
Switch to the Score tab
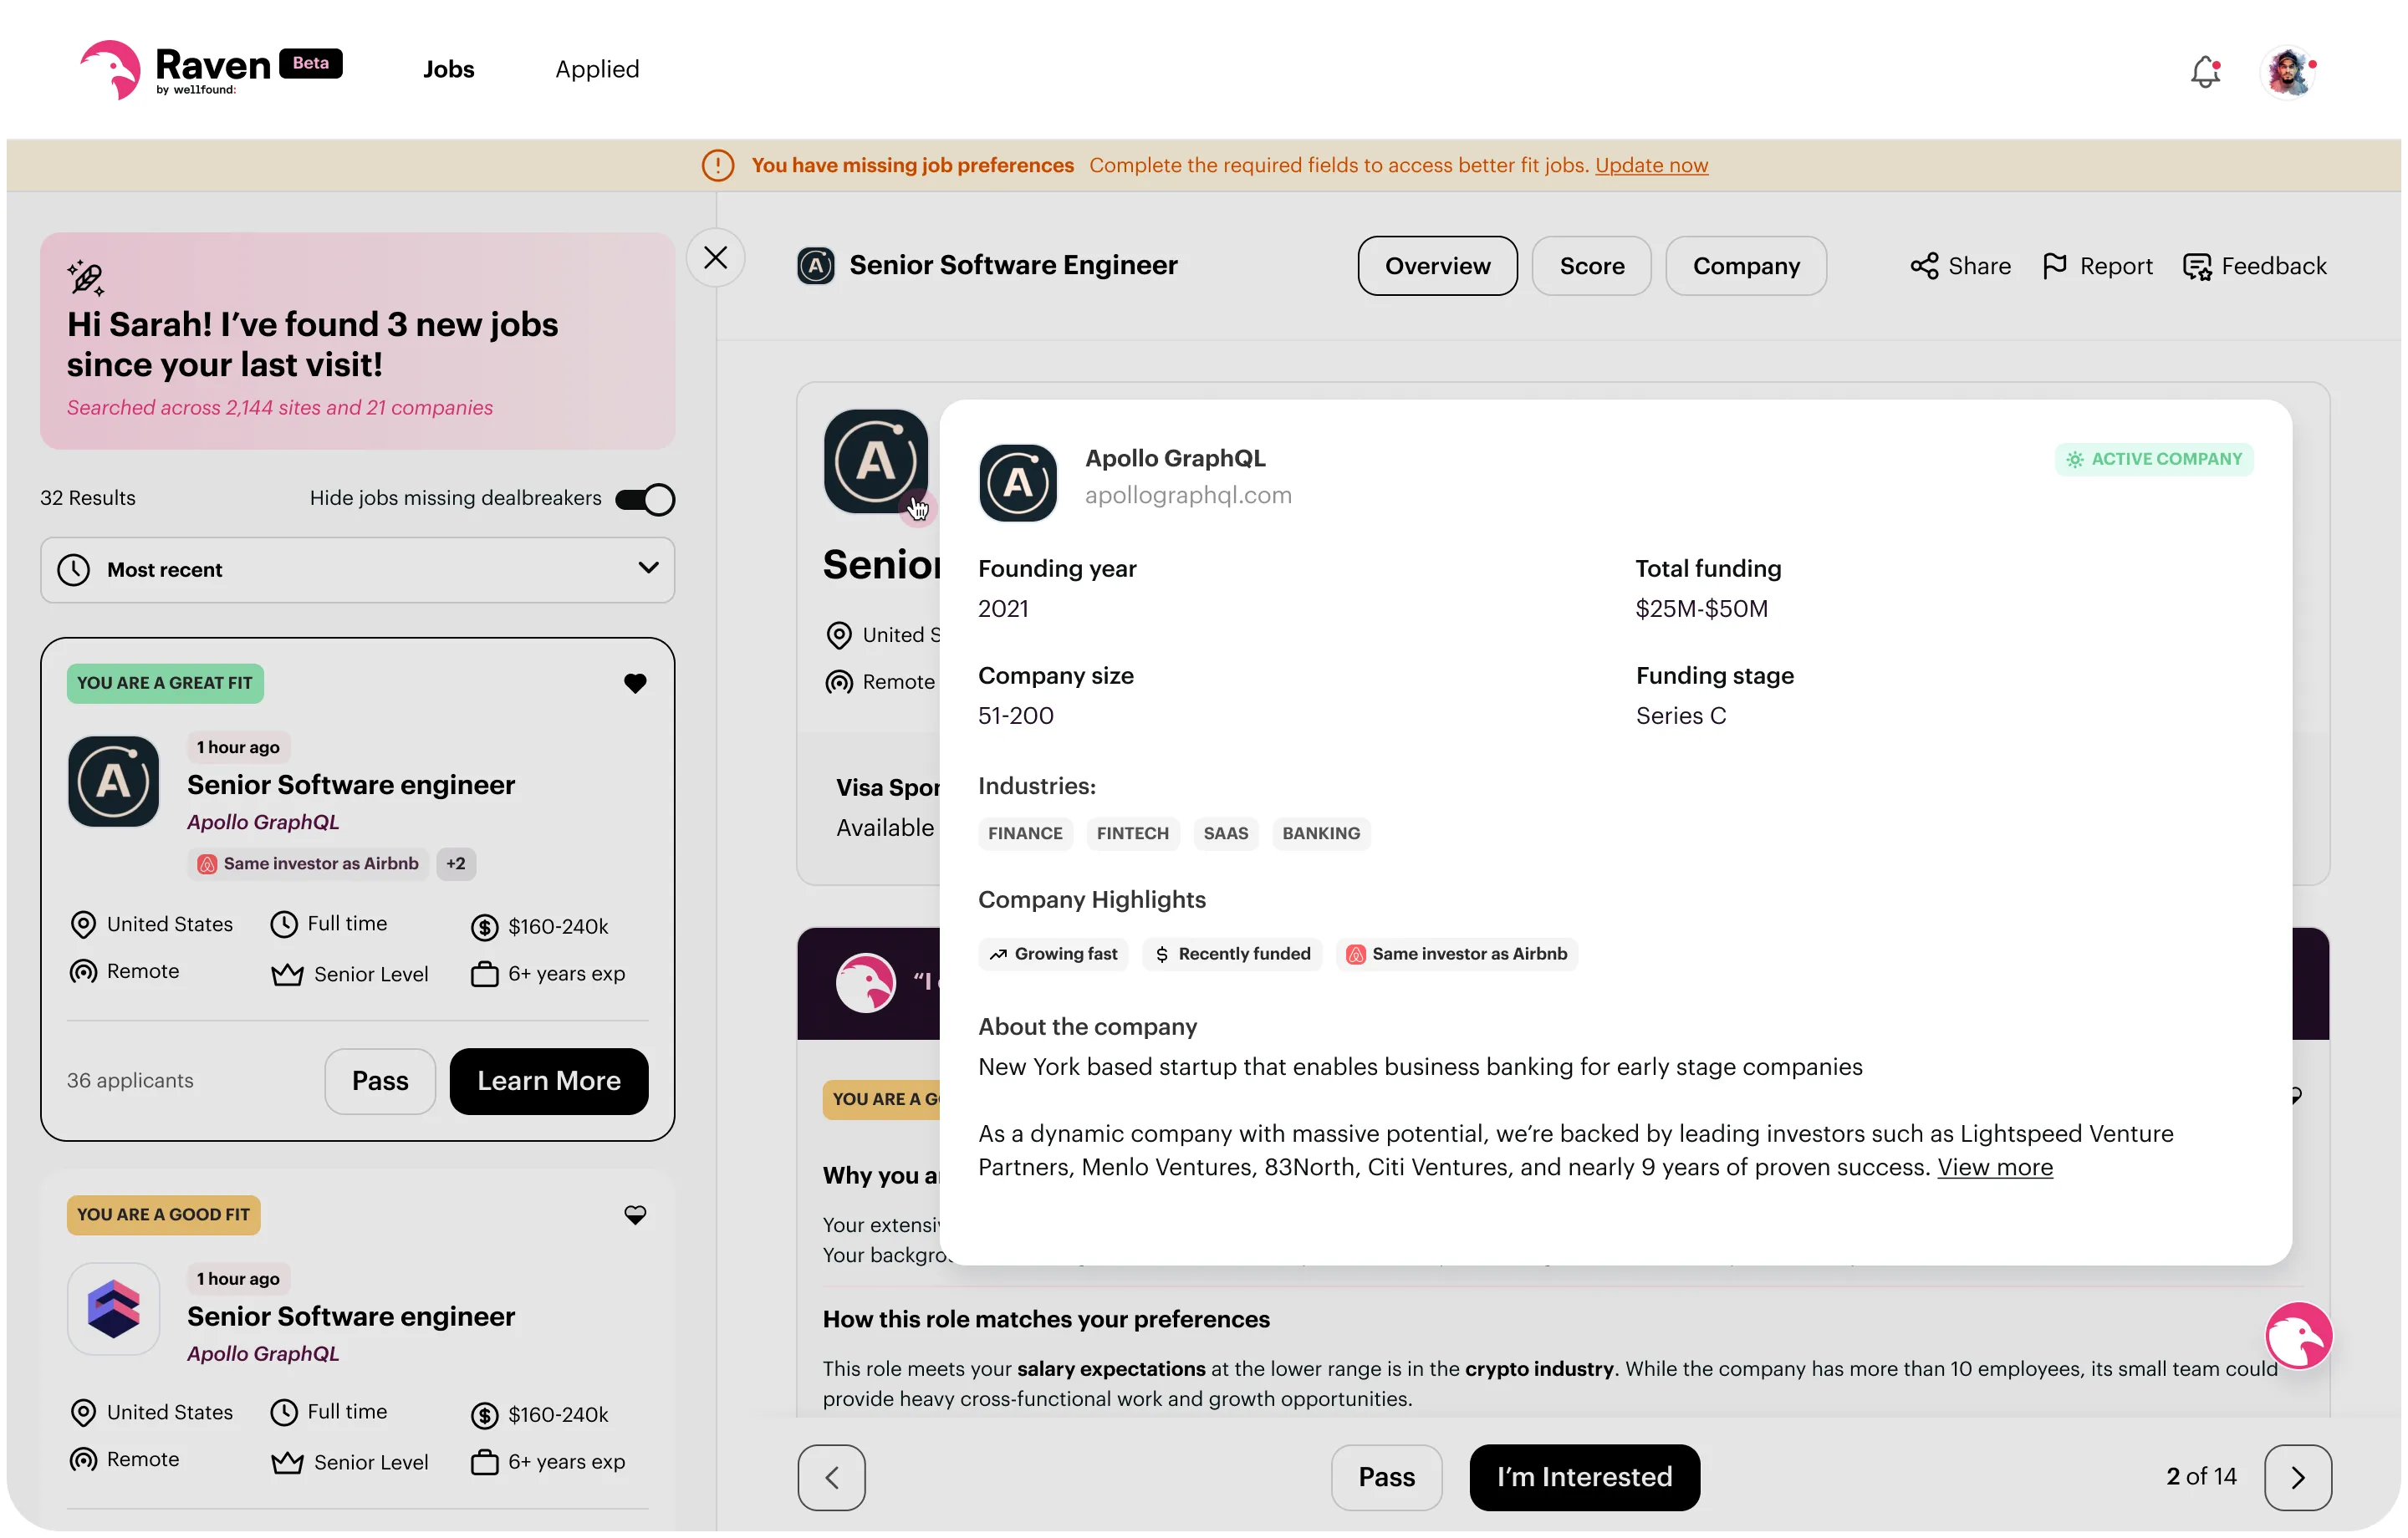[x=1592, y=266]
